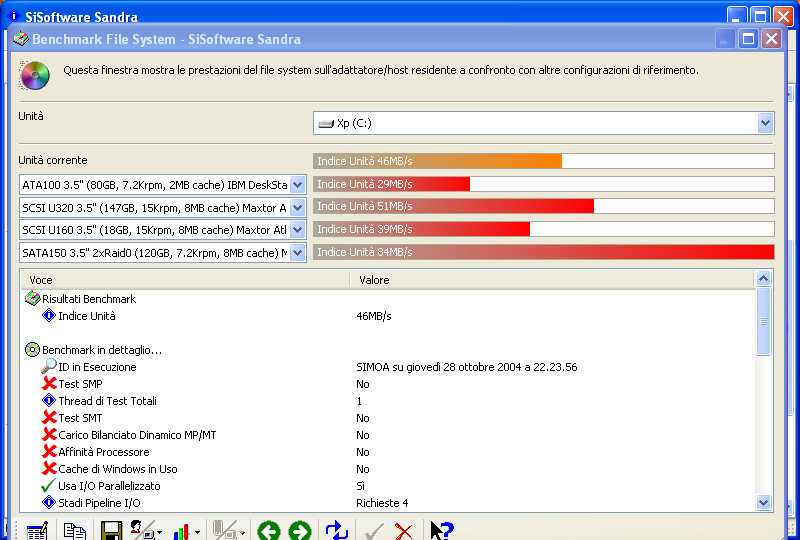Click the value SIMOA su giovedì 28 ottobre 2004
Image resolution: width=800 pixels, height=540 pixels.
click(466, 367)
